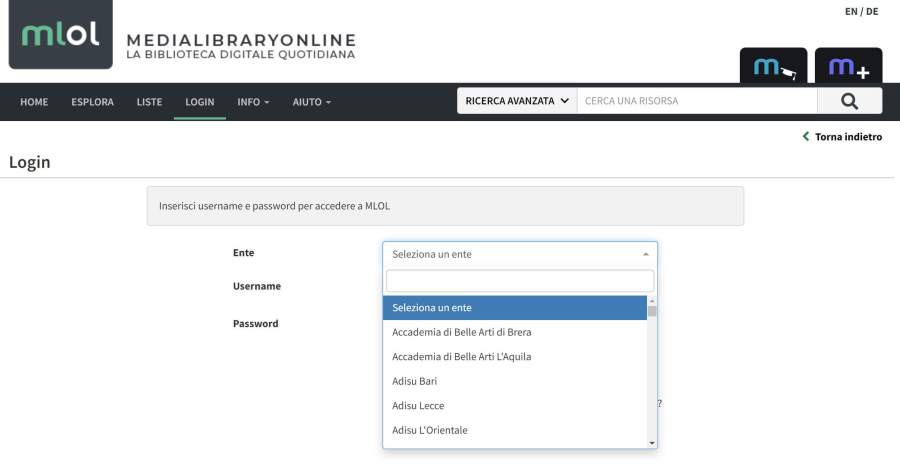
Task: Open the Esplora menu item
Action: pyautogui.click(x=92, y=102)
